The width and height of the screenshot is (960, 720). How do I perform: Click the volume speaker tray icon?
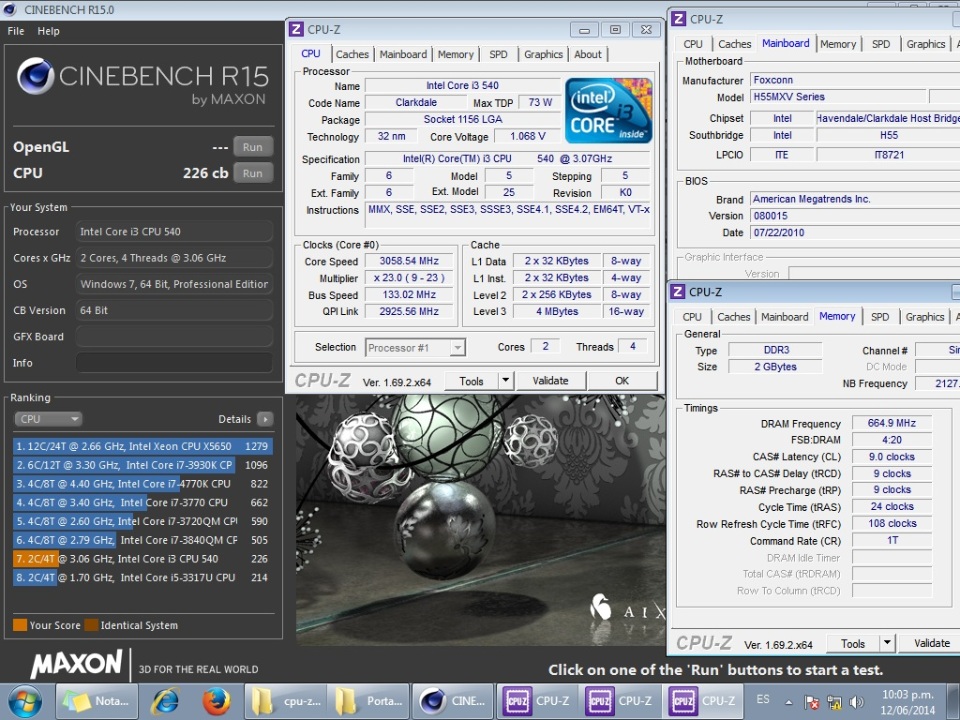click(x=857, y=702)
